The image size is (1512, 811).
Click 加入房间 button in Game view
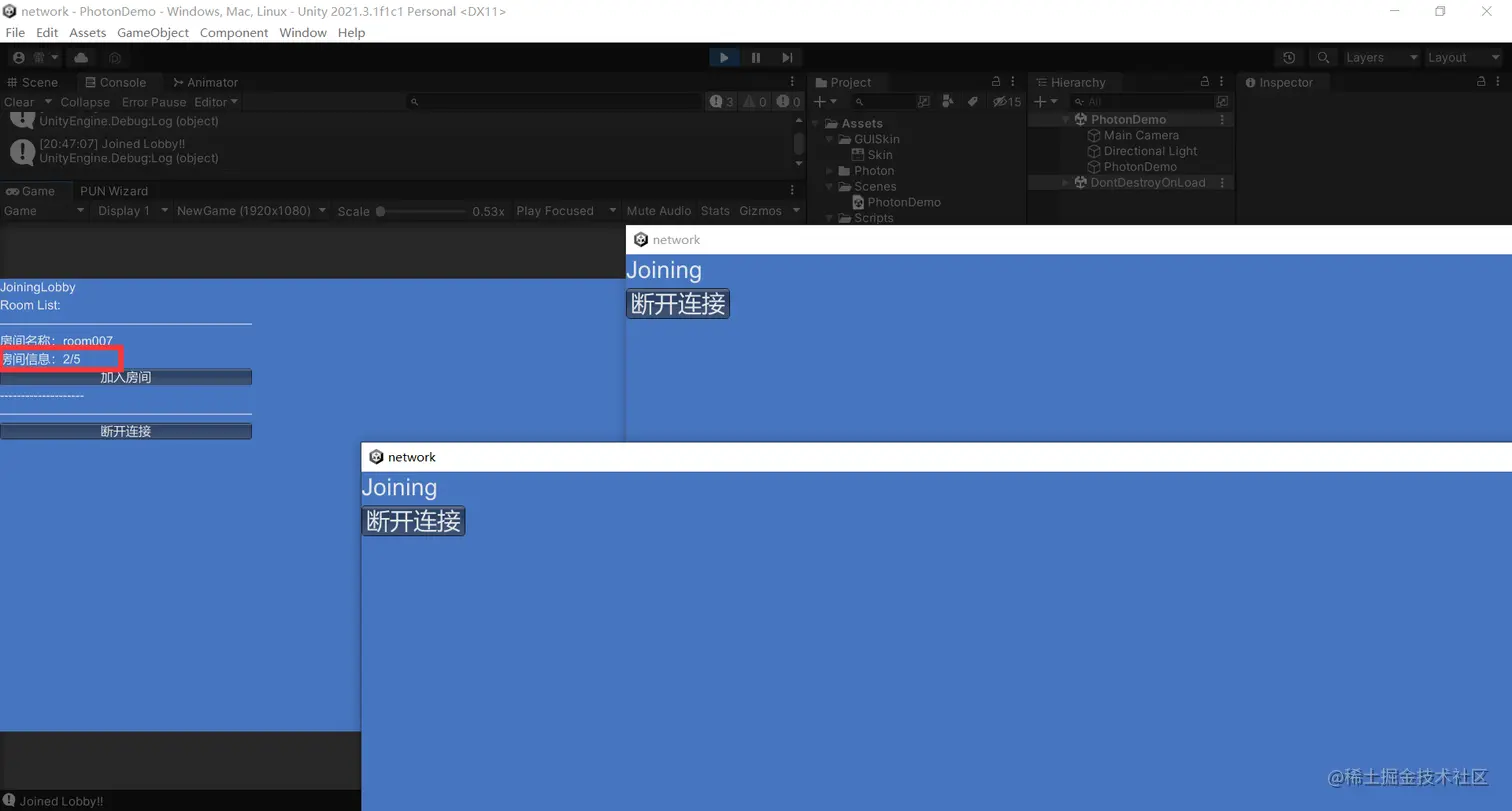(126, 377)
